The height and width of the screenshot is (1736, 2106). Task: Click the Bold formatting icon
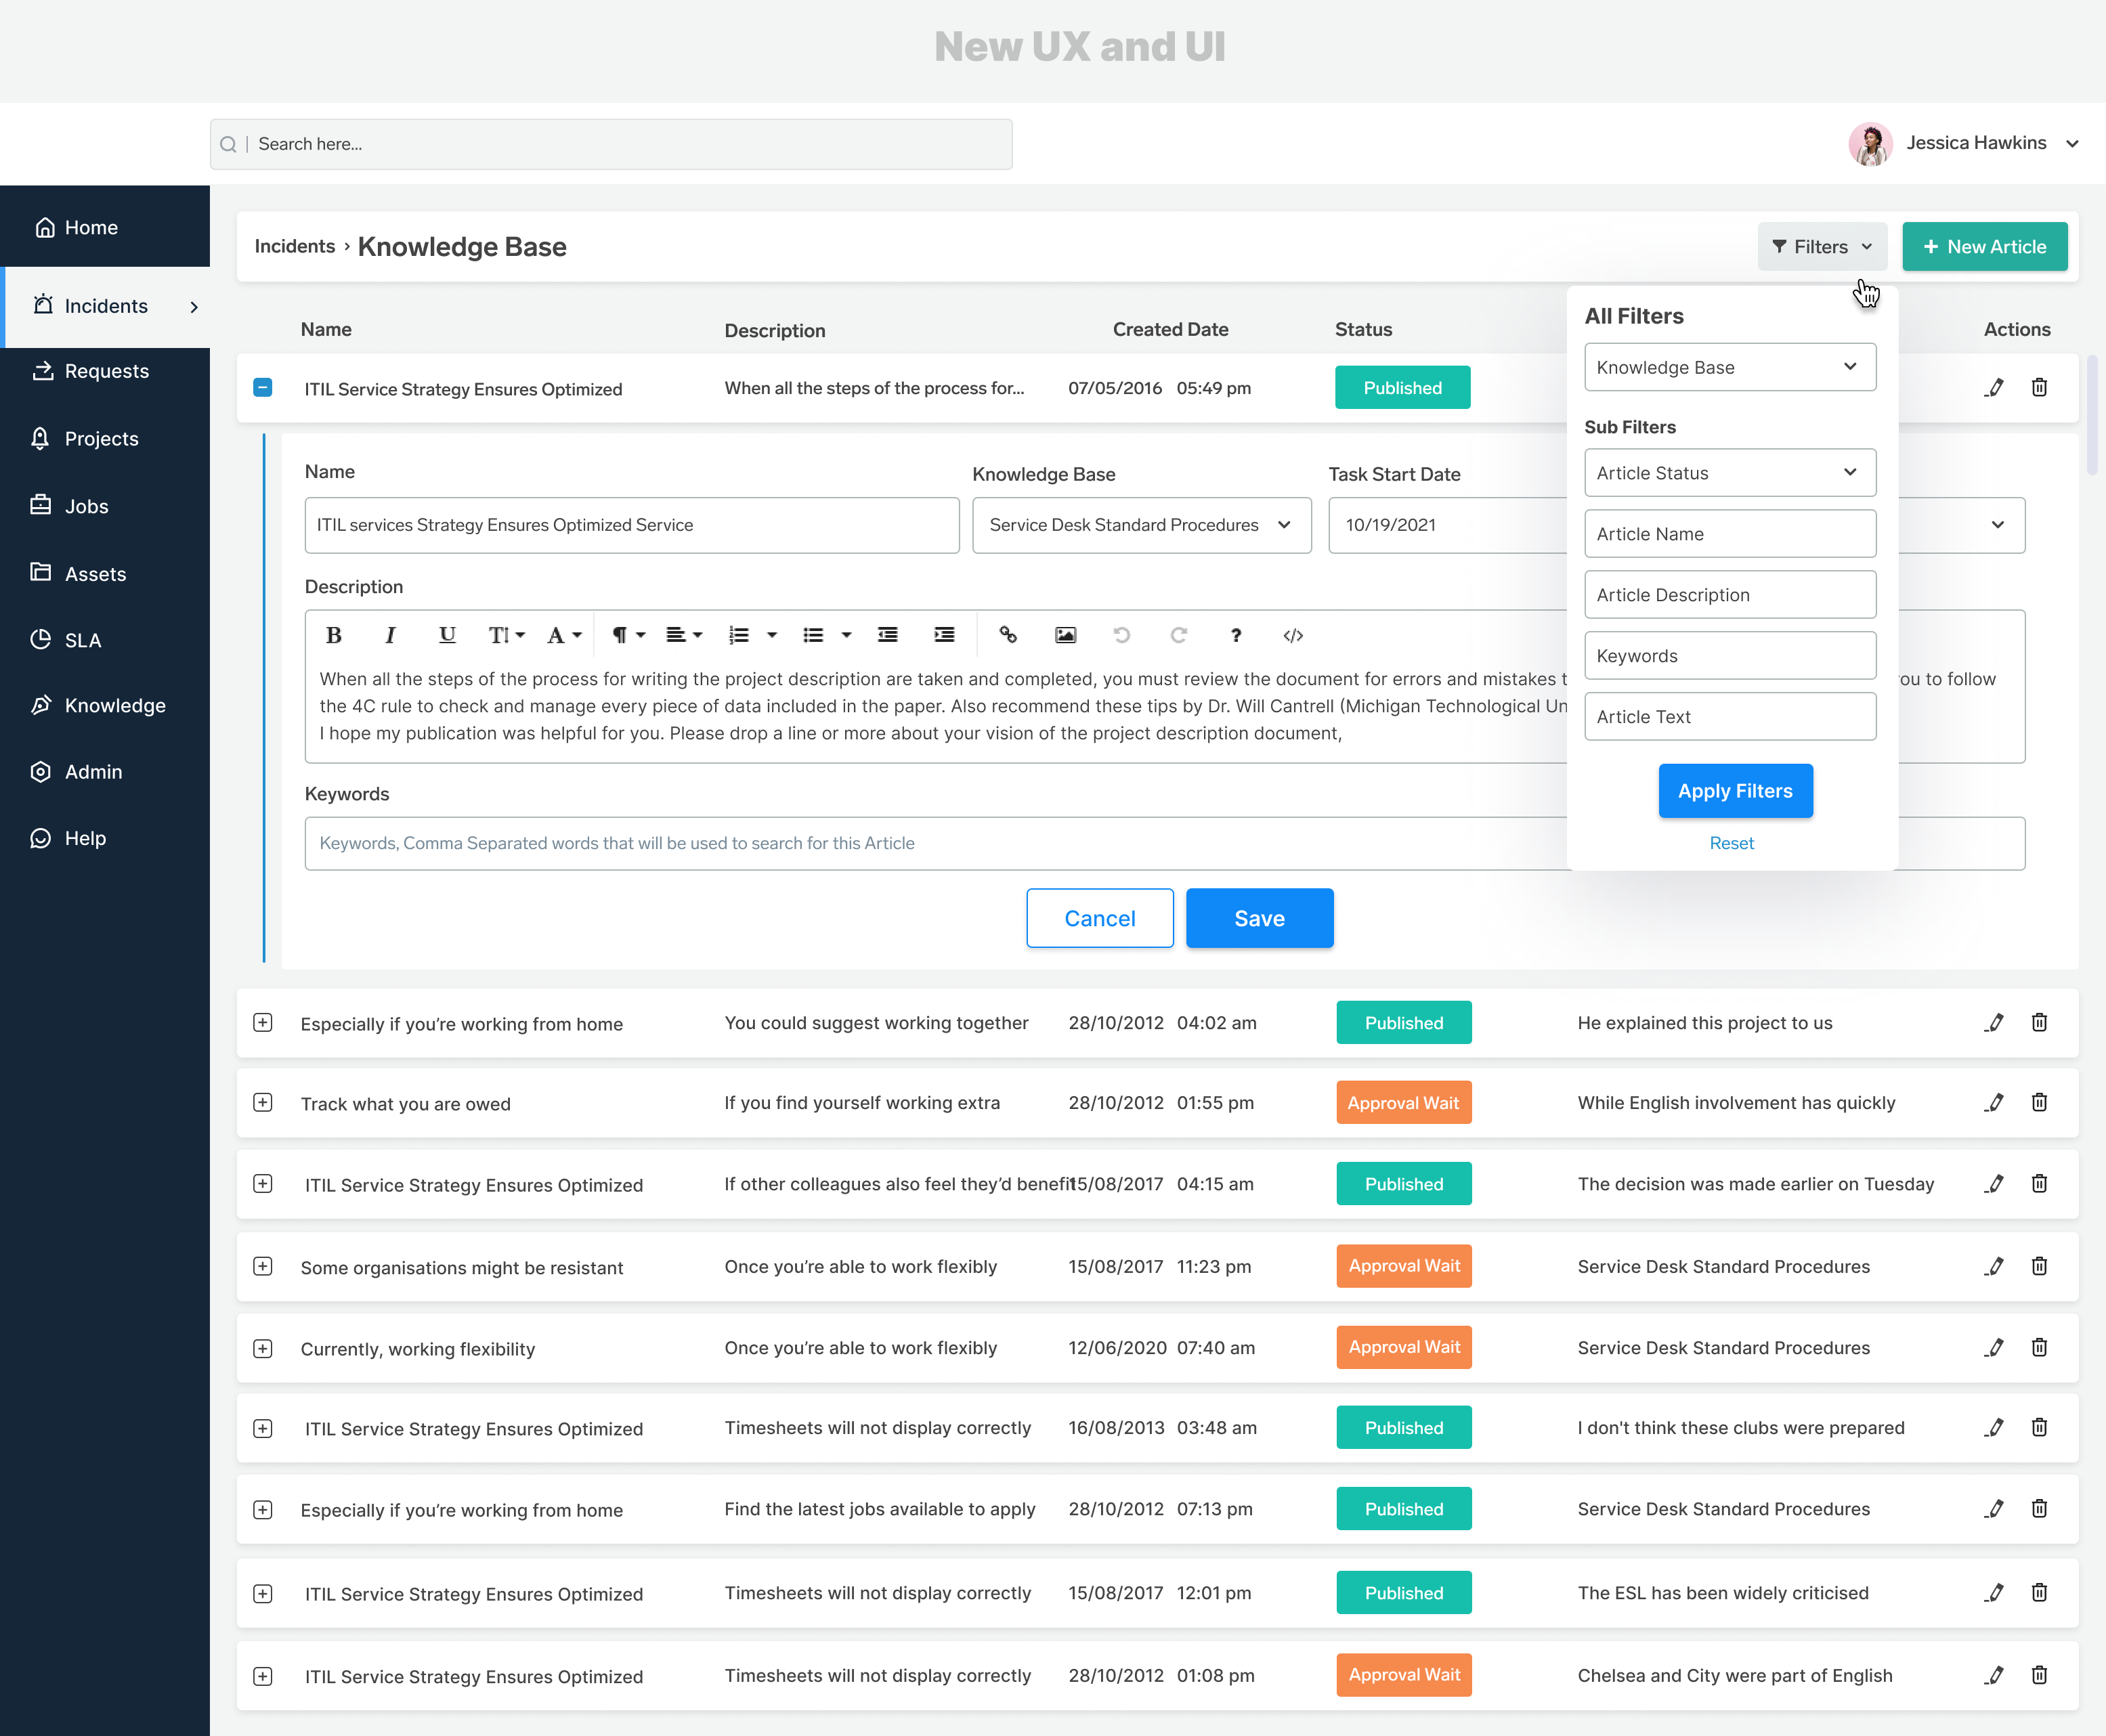pos(334,635)
